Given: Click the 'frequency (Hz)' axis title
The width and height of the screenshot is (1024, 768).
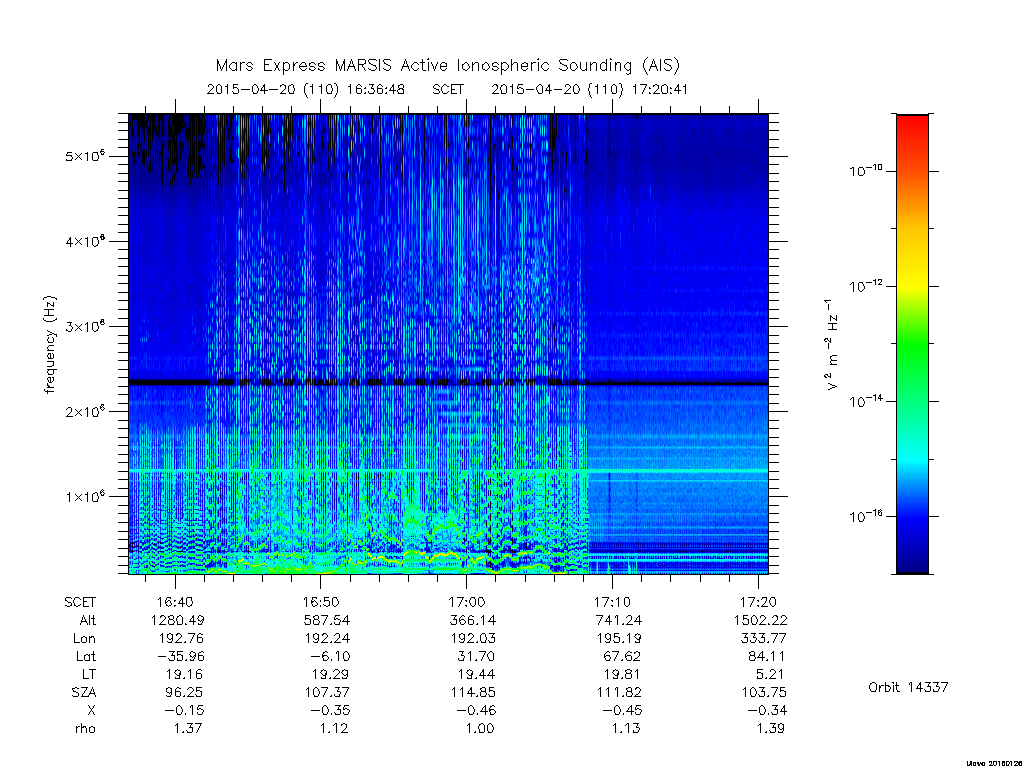Looking at the screenshot, I should tap(50, 345).
